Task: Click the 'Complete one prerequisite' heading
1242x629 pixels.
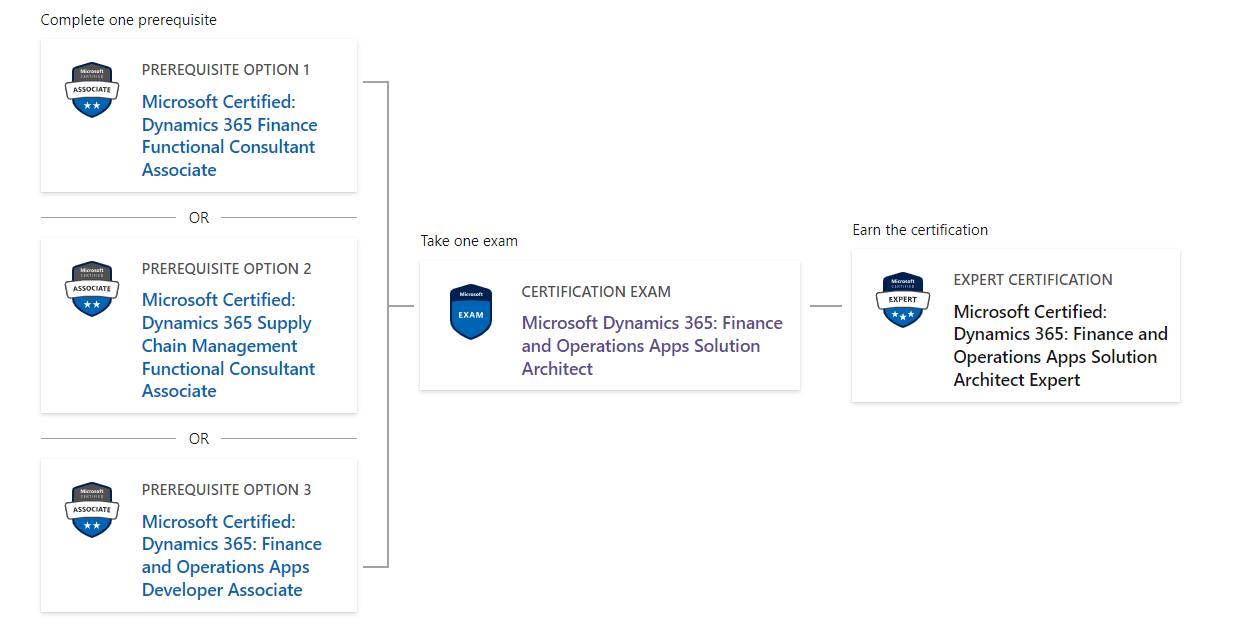Action: point(128,20)
